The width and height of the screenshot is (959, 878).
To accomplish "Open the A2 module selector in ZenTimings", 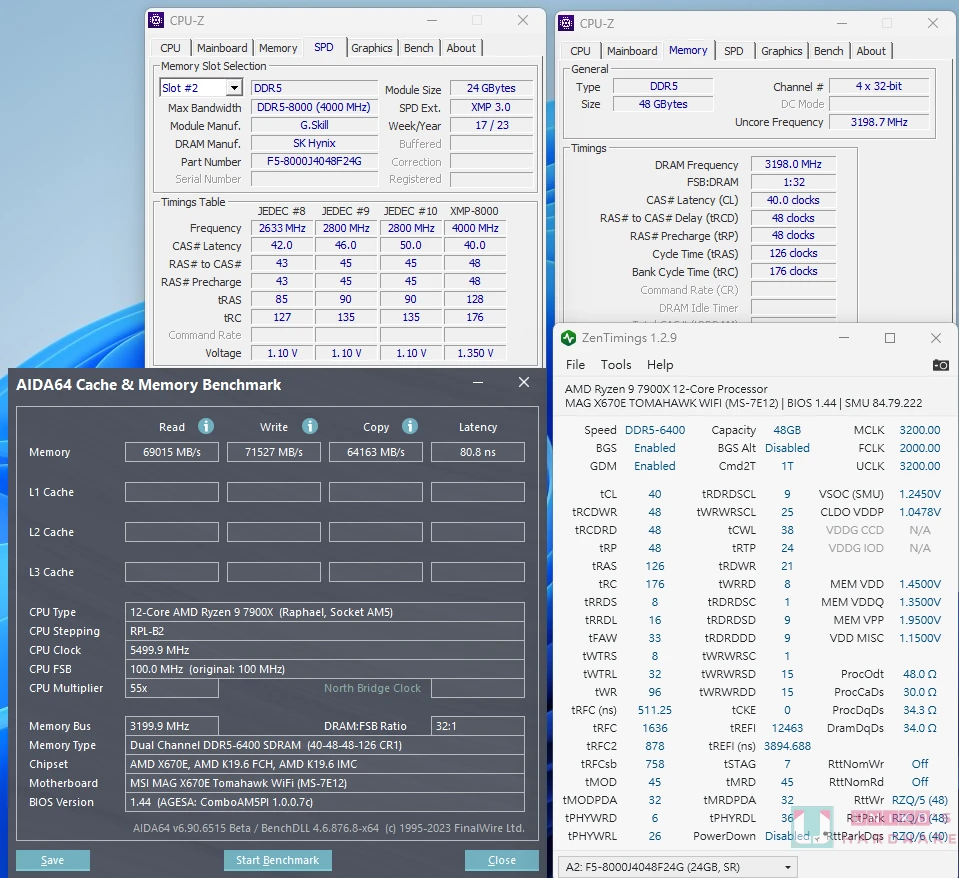I will [x=678, y=867].
